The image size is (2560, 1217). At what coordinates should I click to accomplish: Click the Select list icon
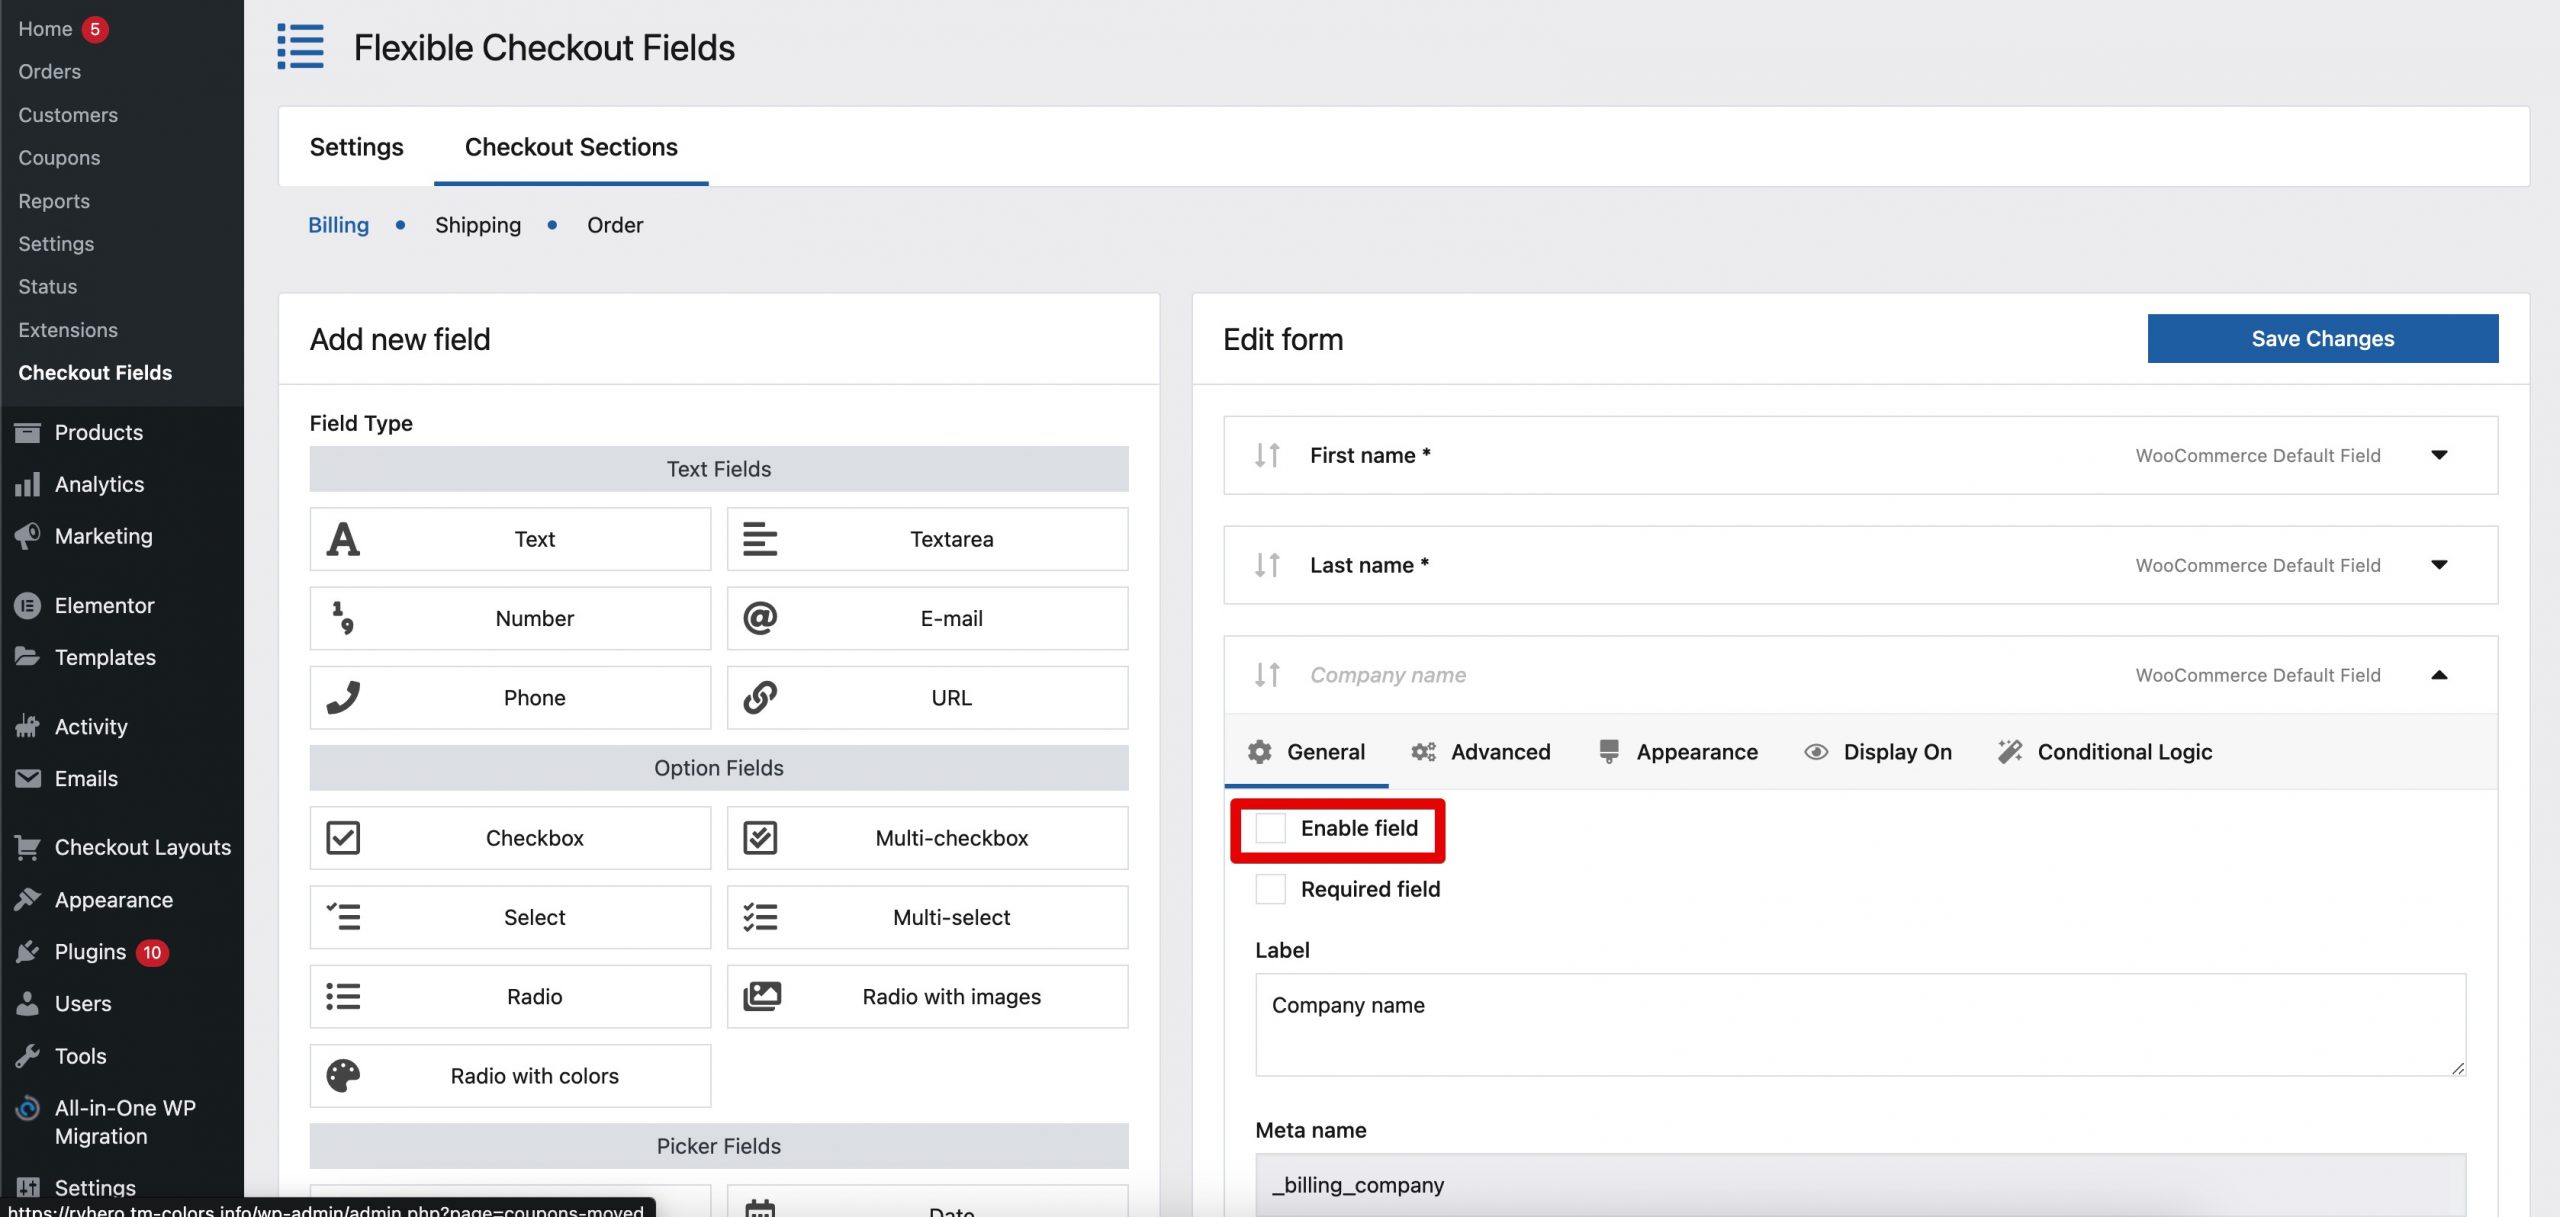point(343,916)
